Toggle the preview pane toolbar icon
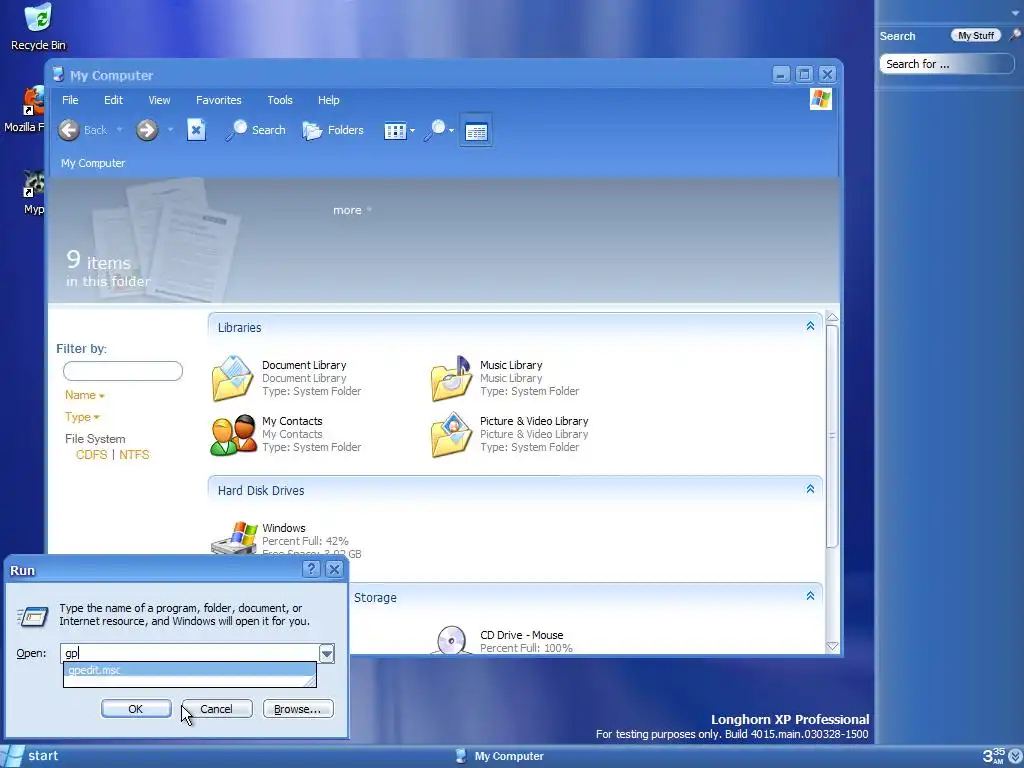 pos(475,131)
